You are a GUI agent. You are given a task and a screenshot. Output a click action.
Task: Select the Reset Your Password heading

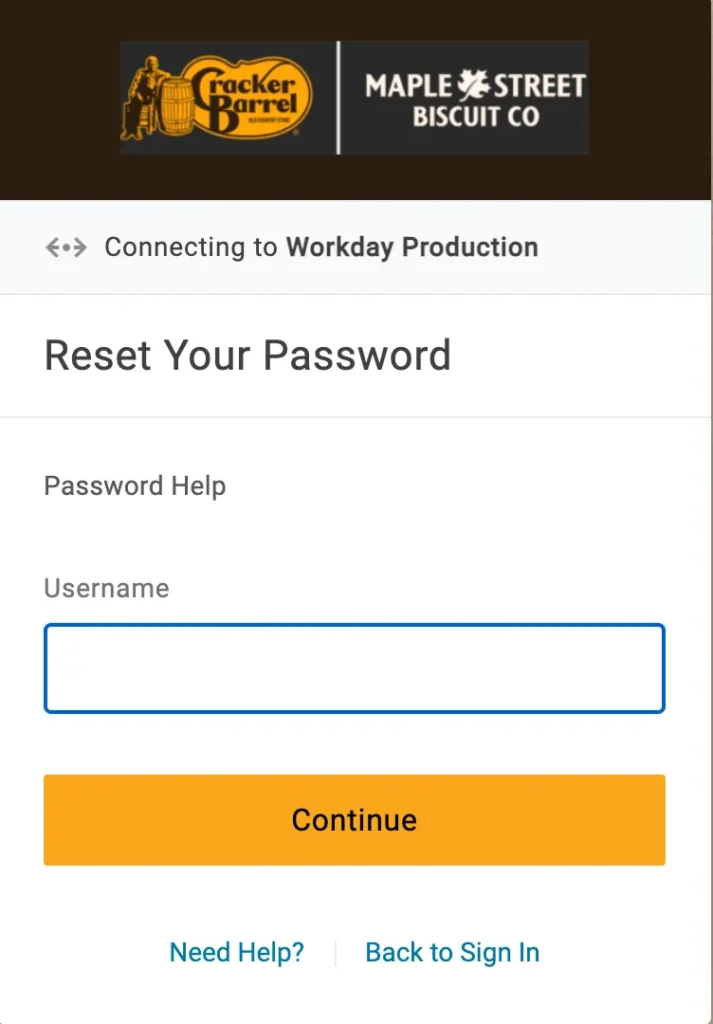(x=247, y=356)
